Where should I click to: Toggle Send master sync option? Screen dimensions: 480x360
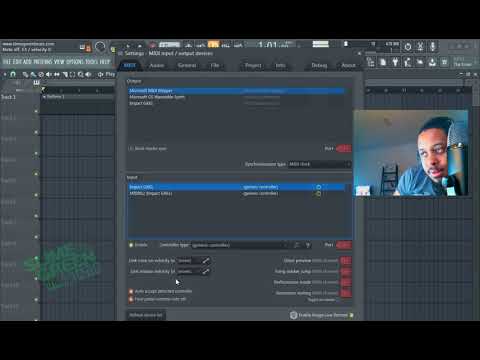click(x=148, y=148)
